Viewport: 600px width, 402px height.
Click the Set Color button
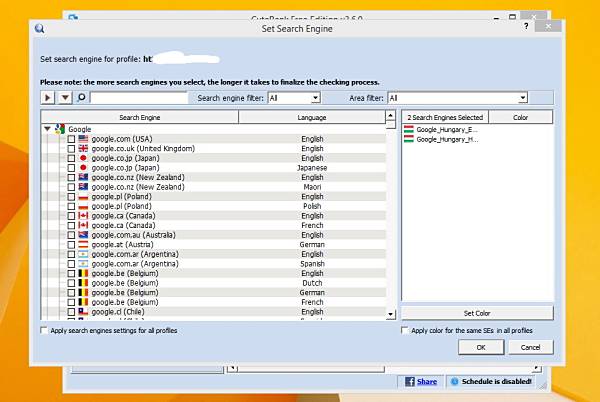[x=477, y=313]
